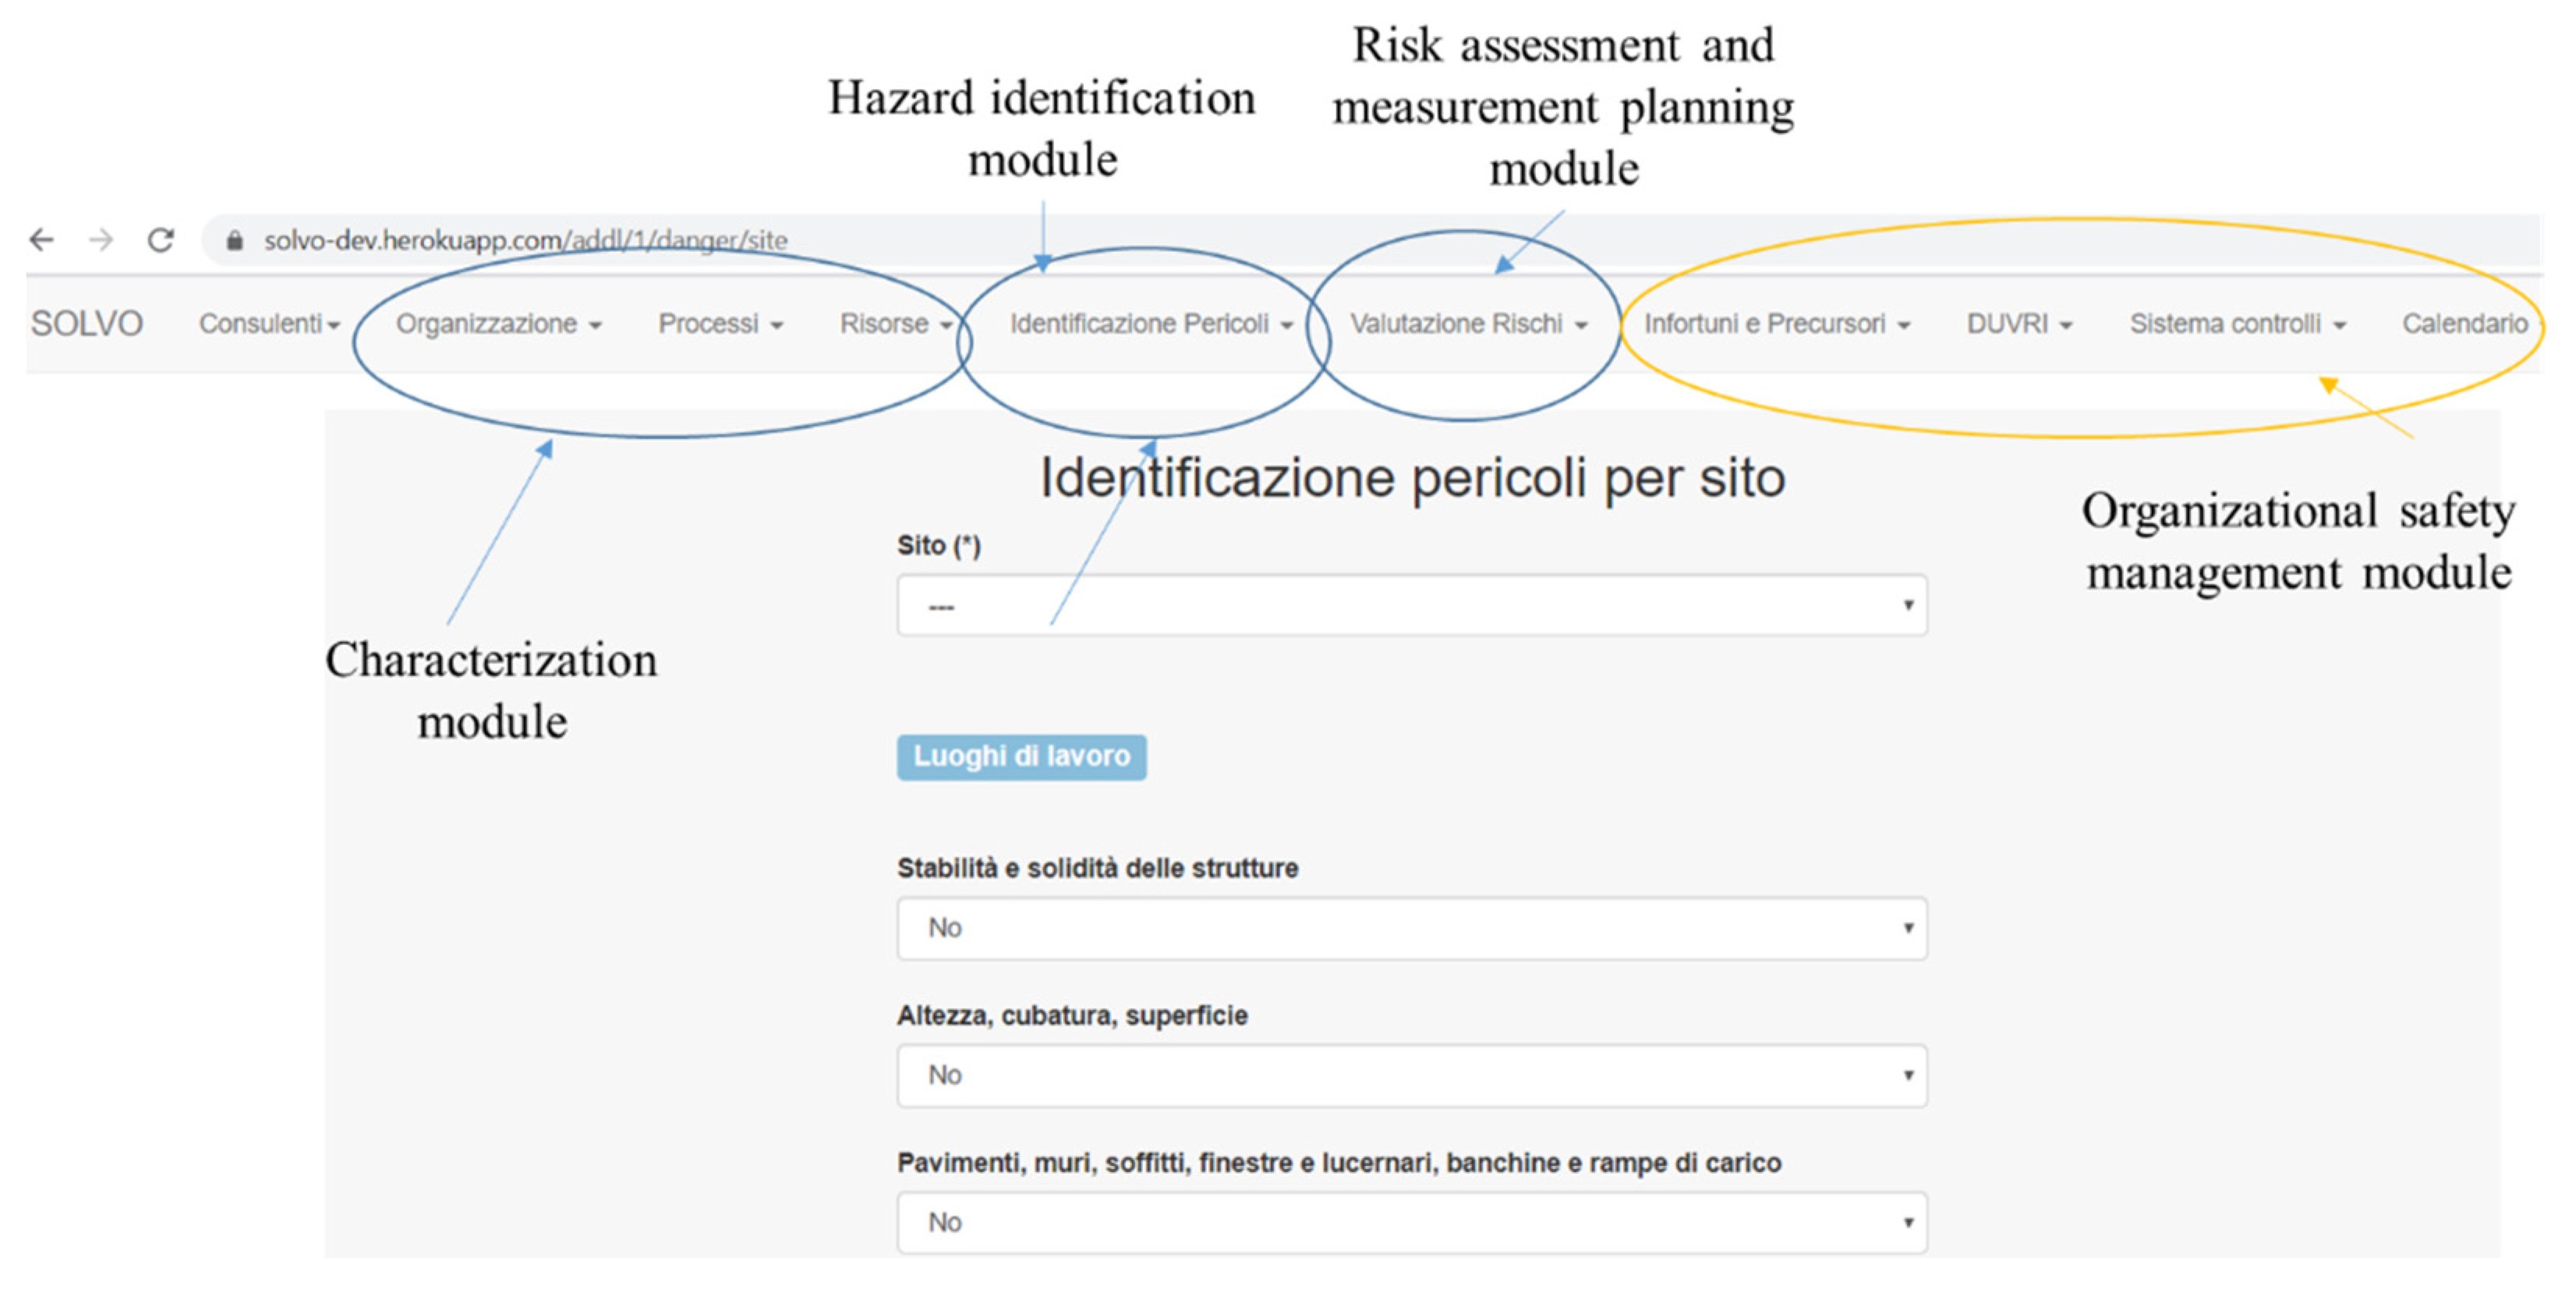This screenshot has height=1290, width=2576.
Task: Click the browser forward arrow
Action: [x=101, y=240]
